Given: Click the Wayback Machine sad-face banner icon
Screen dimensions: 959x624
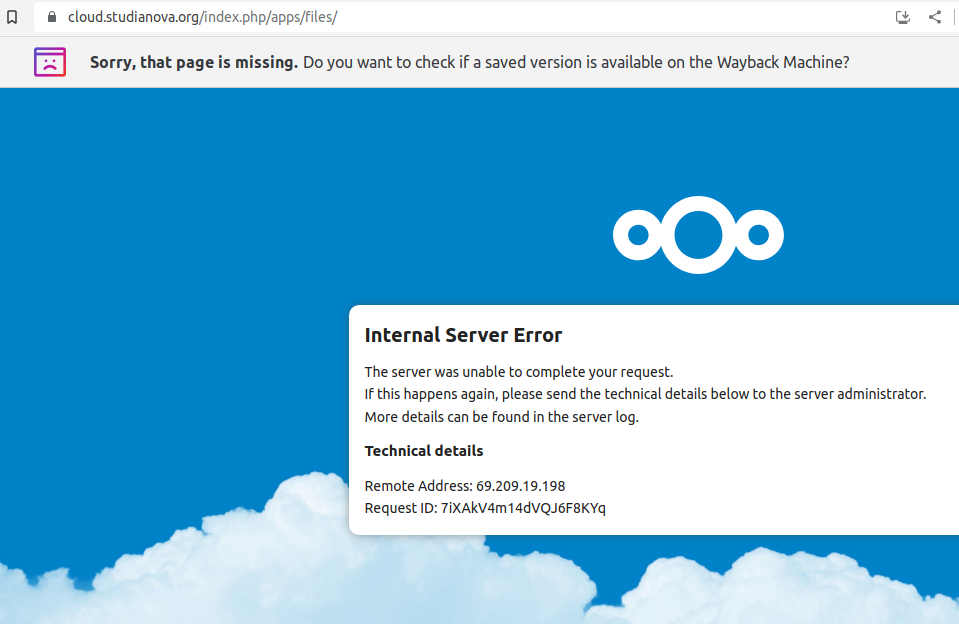Looking at the screenshot, I should (x=49, y=61).
